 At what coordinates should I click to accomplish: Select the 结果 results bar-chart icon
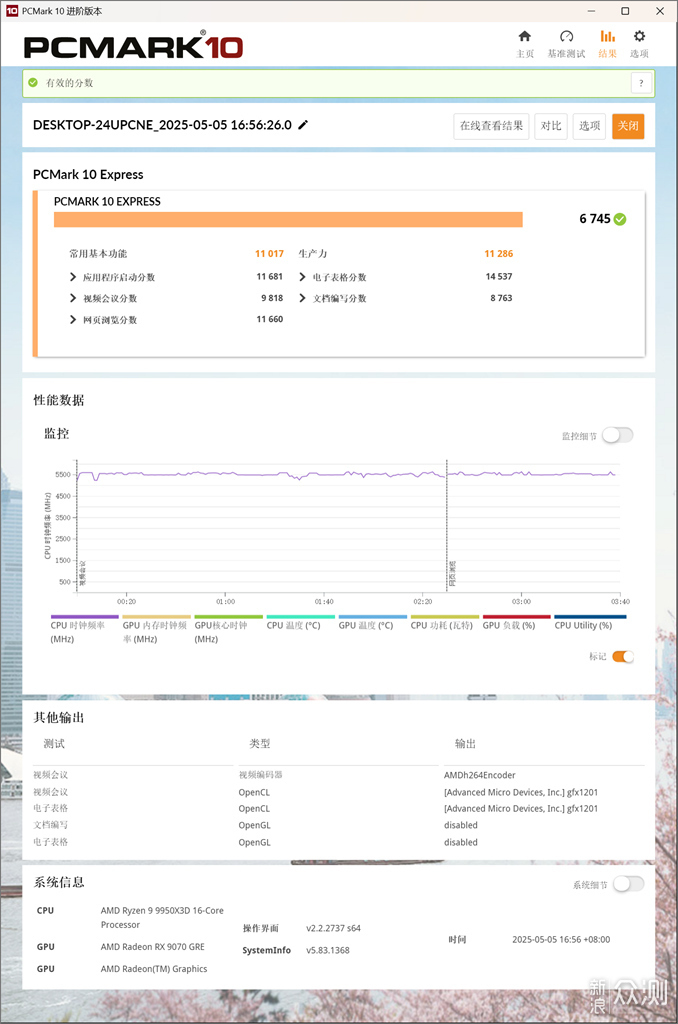(x=607, y=37)
